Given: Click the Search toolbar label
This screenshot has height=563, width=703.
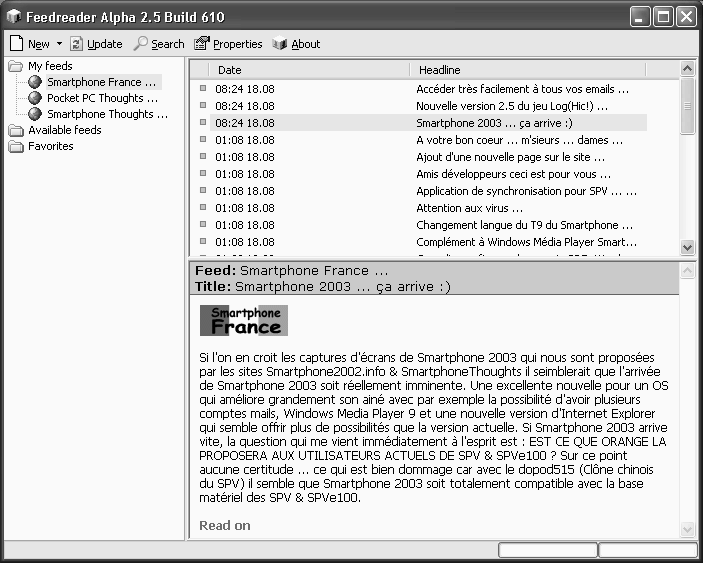Looking at the screenshot, I should point(168,44).
